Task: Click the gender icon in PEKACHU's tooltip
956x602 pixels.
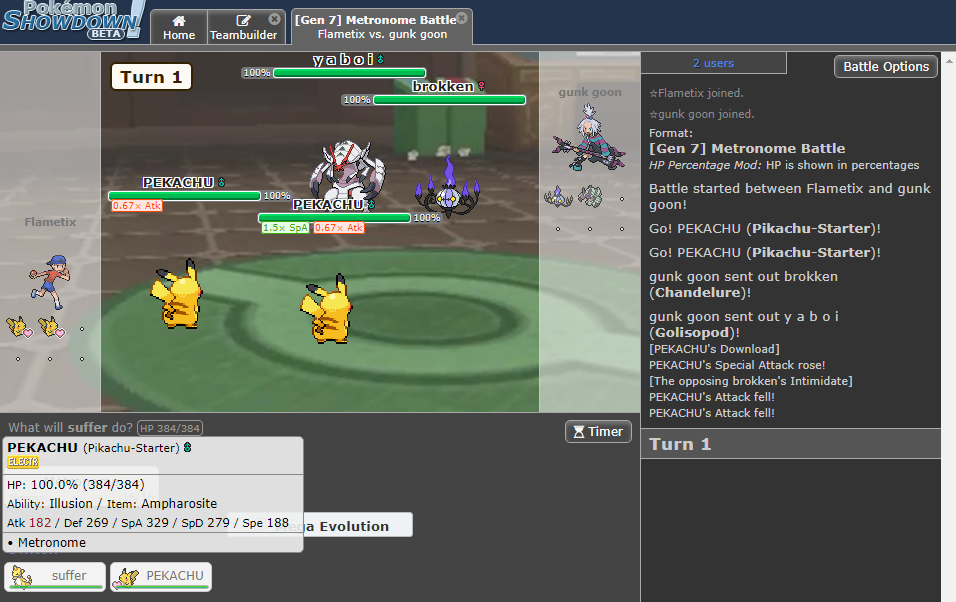Action: pyautogui.click(x=188, y=448)
